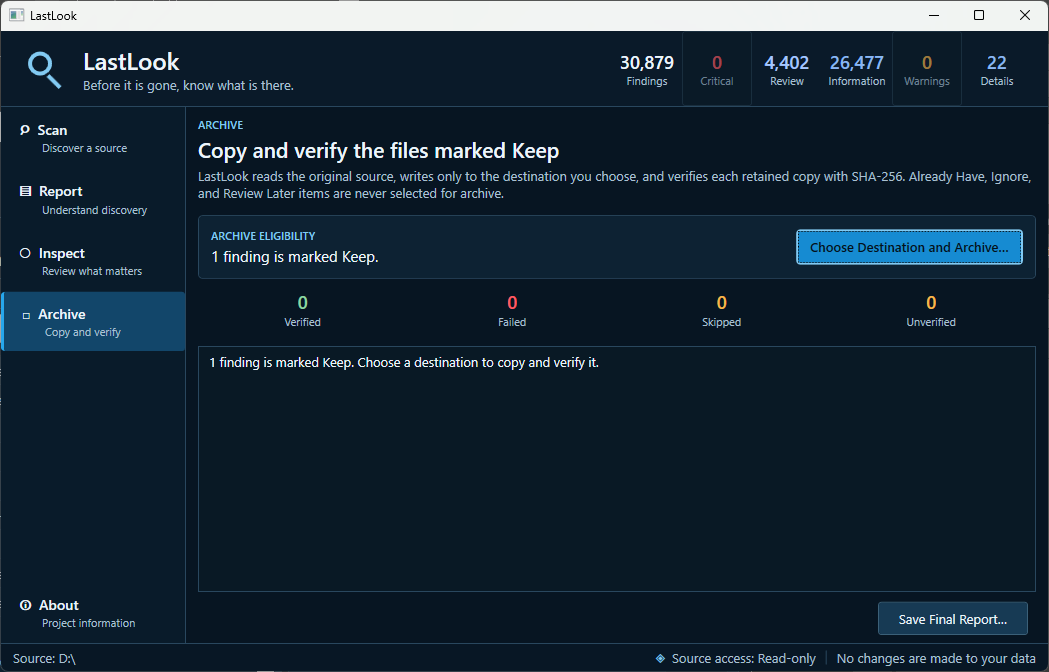The height and width of the screenshot is (672, 1049).
Task: Click the Archive square icon in sidebar
Action: [x=26, y=315]
